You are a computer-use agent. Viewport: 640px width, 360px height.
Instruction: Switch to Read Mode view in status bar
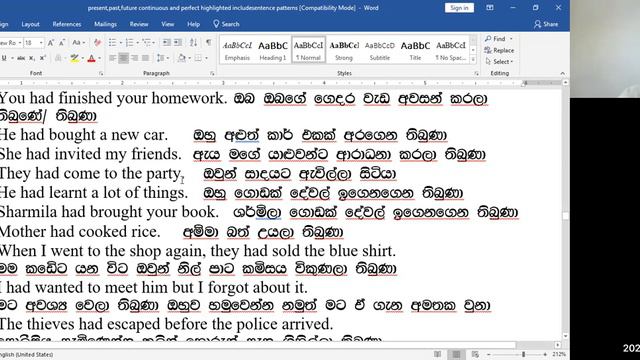[x=438, y=354]
